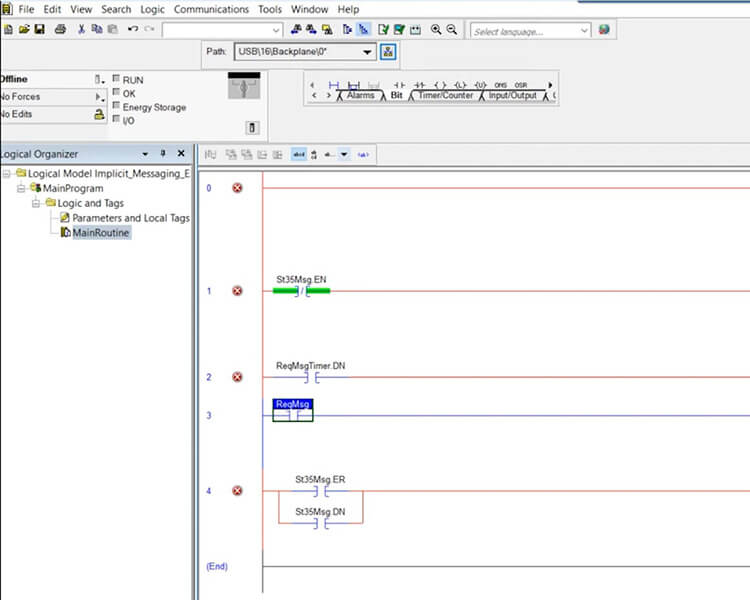Click the Cut scissors icon
Viewport: 750px width, 600px height.
click(x=81, y=30)
